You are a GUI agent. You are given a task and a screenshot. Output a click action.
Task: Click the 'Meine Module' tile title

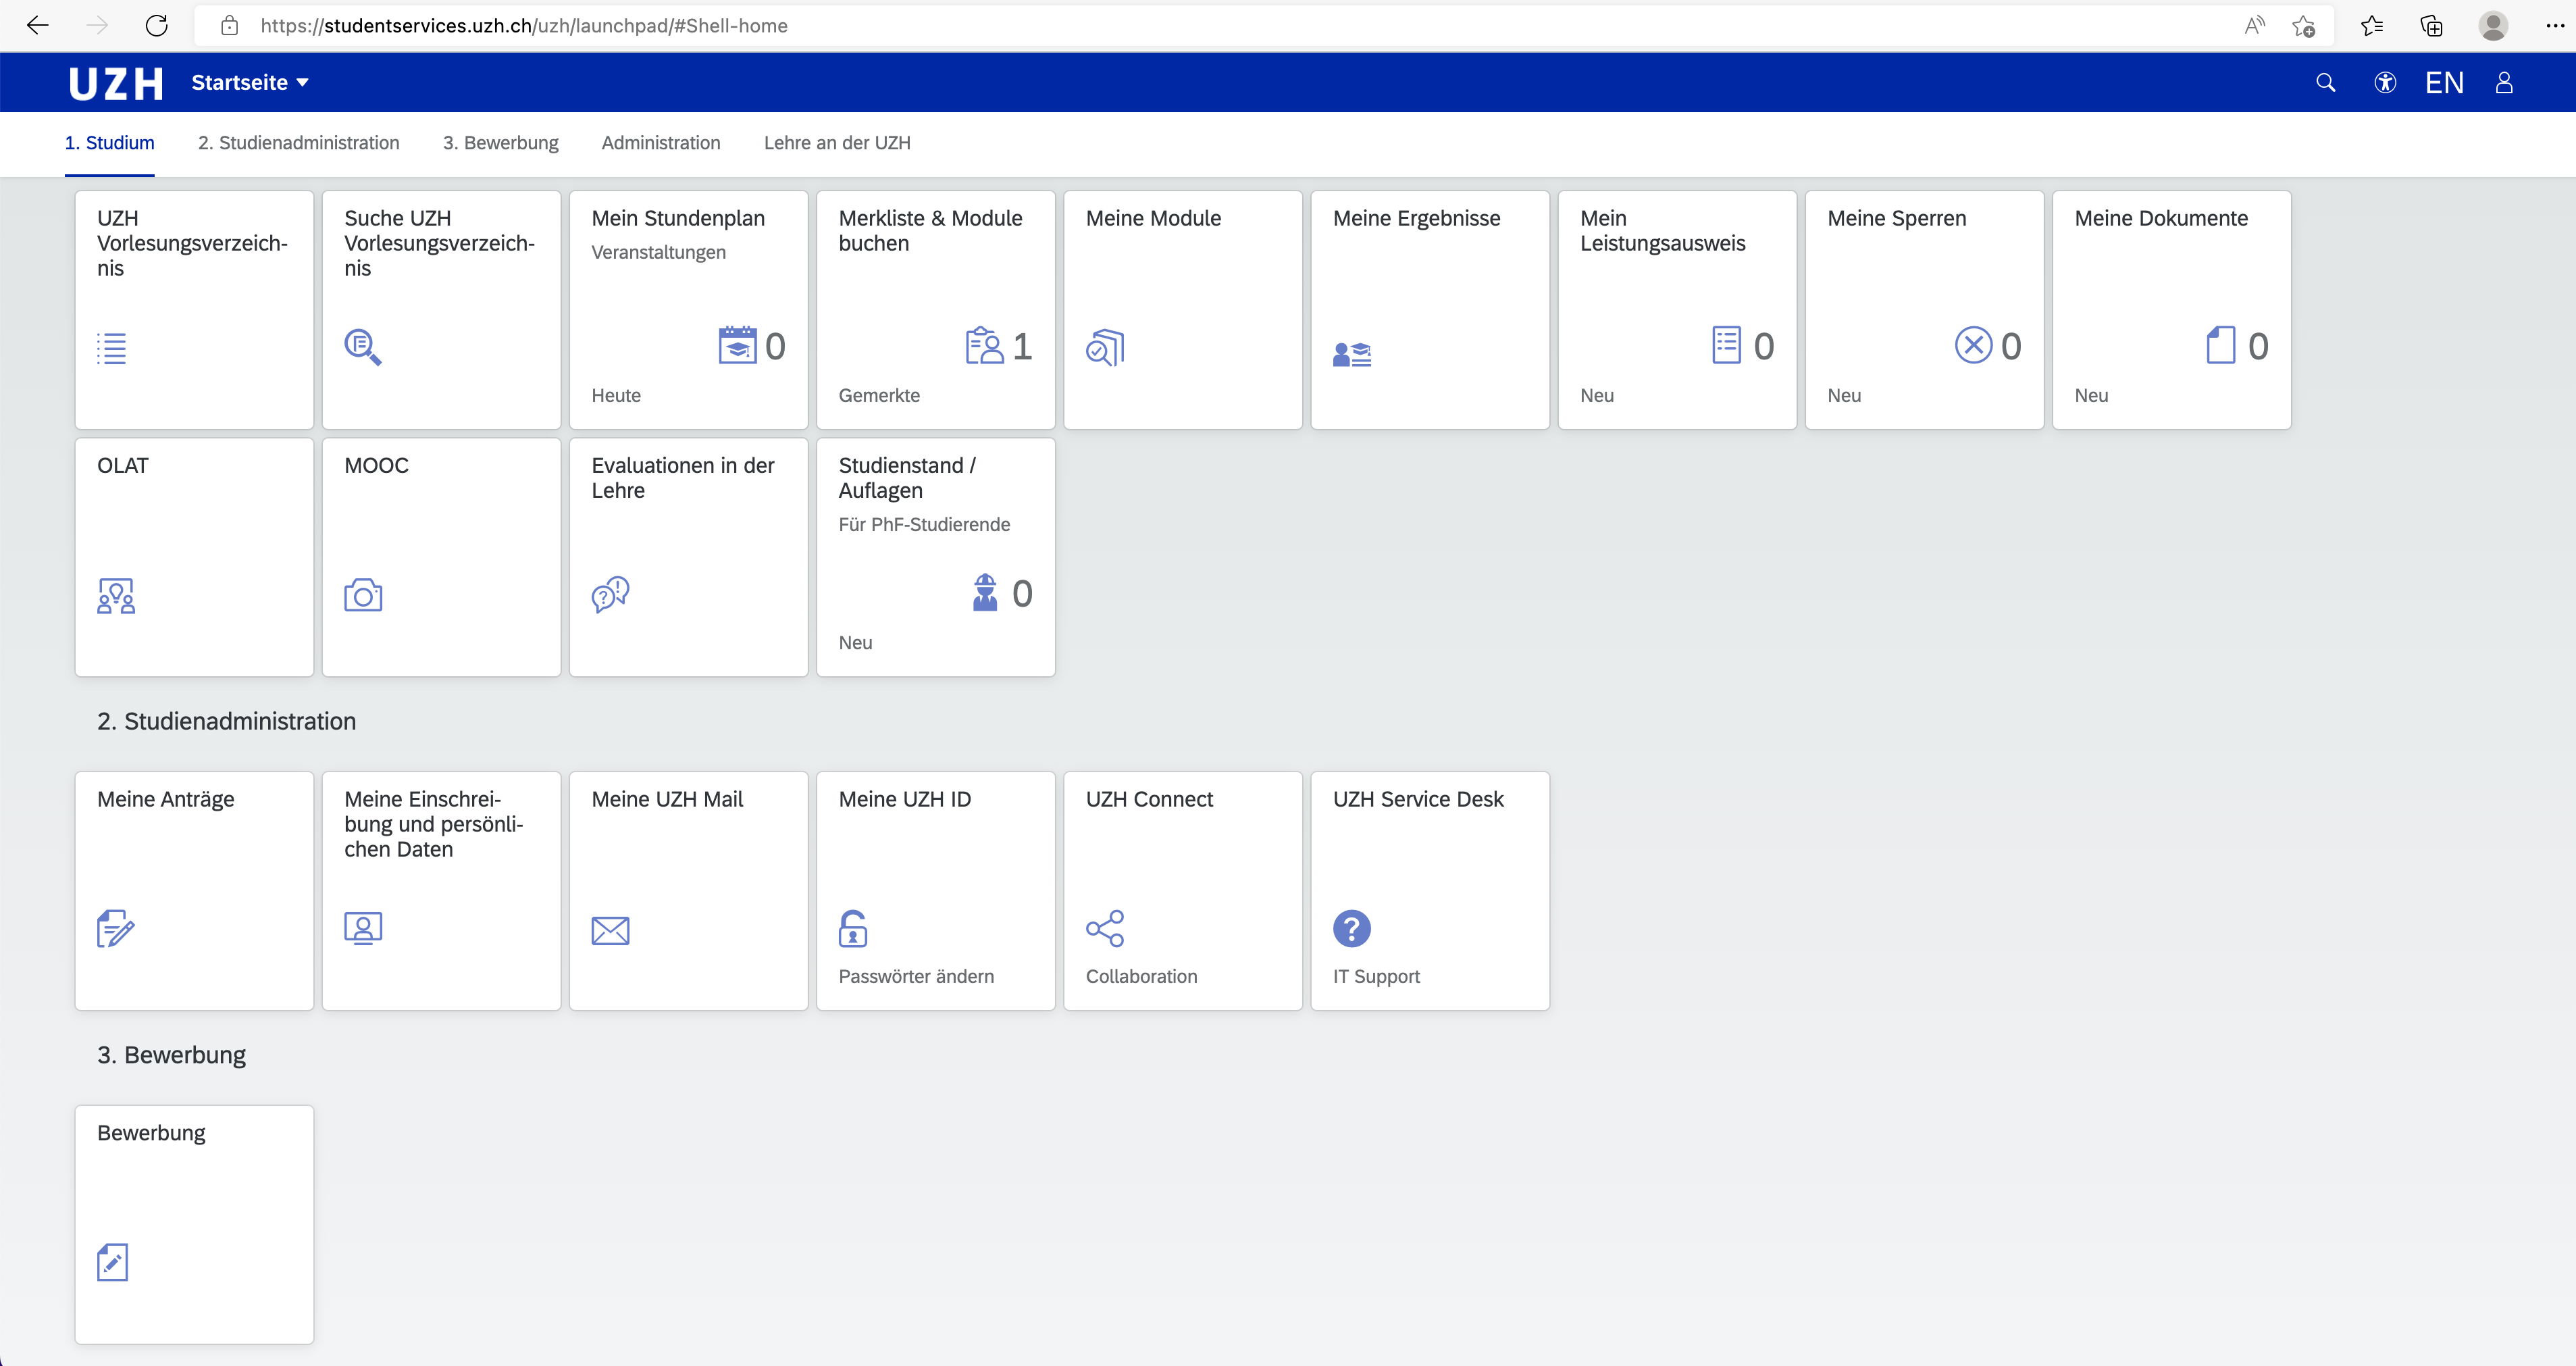coord(1153,218)
